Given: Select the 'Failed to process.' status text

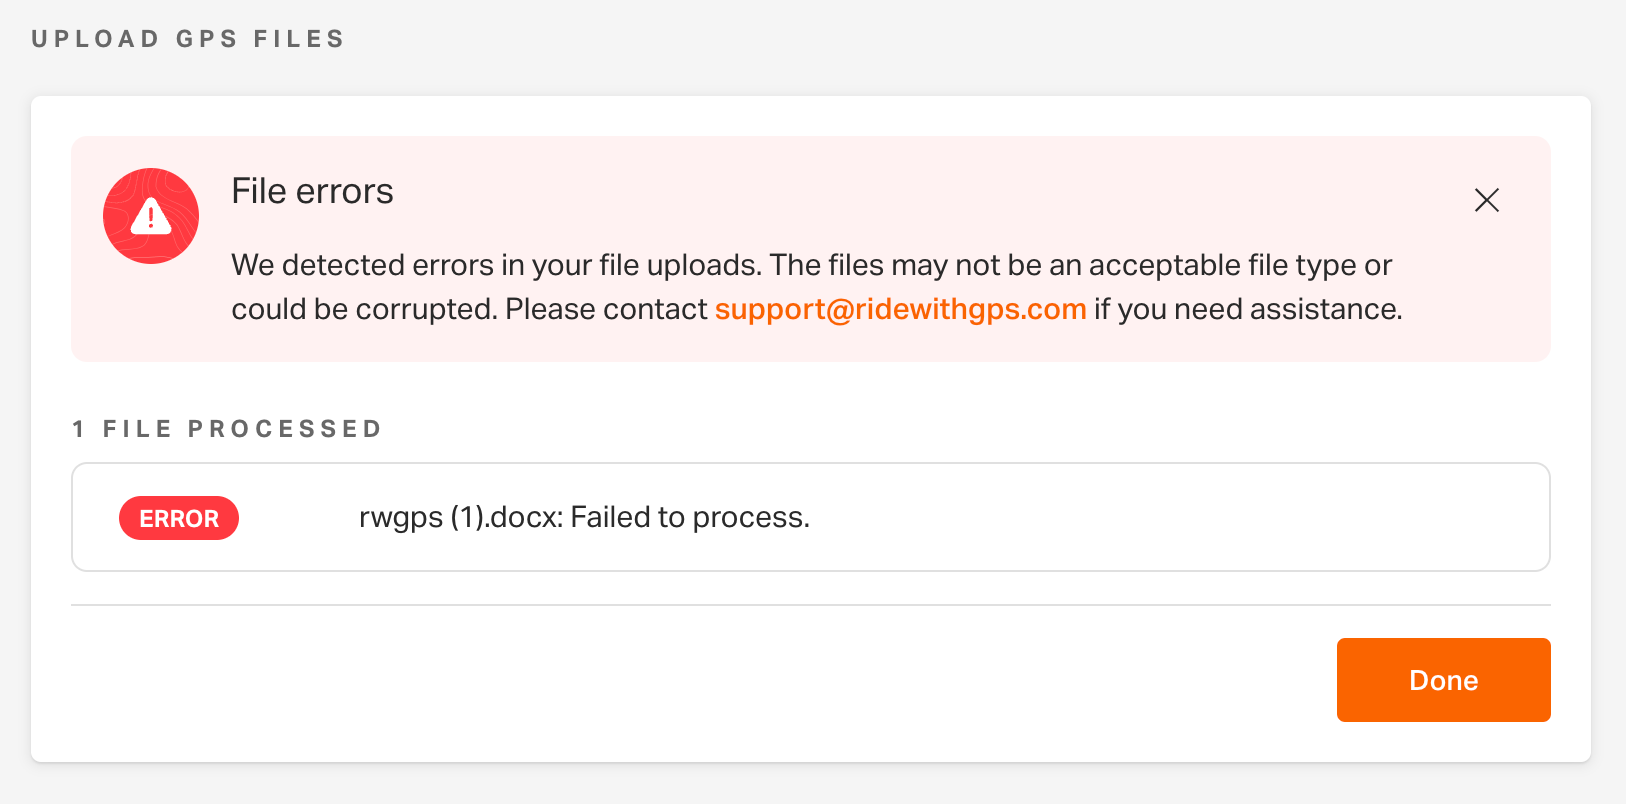Looking at the screenshot, I should coord(690,517).
